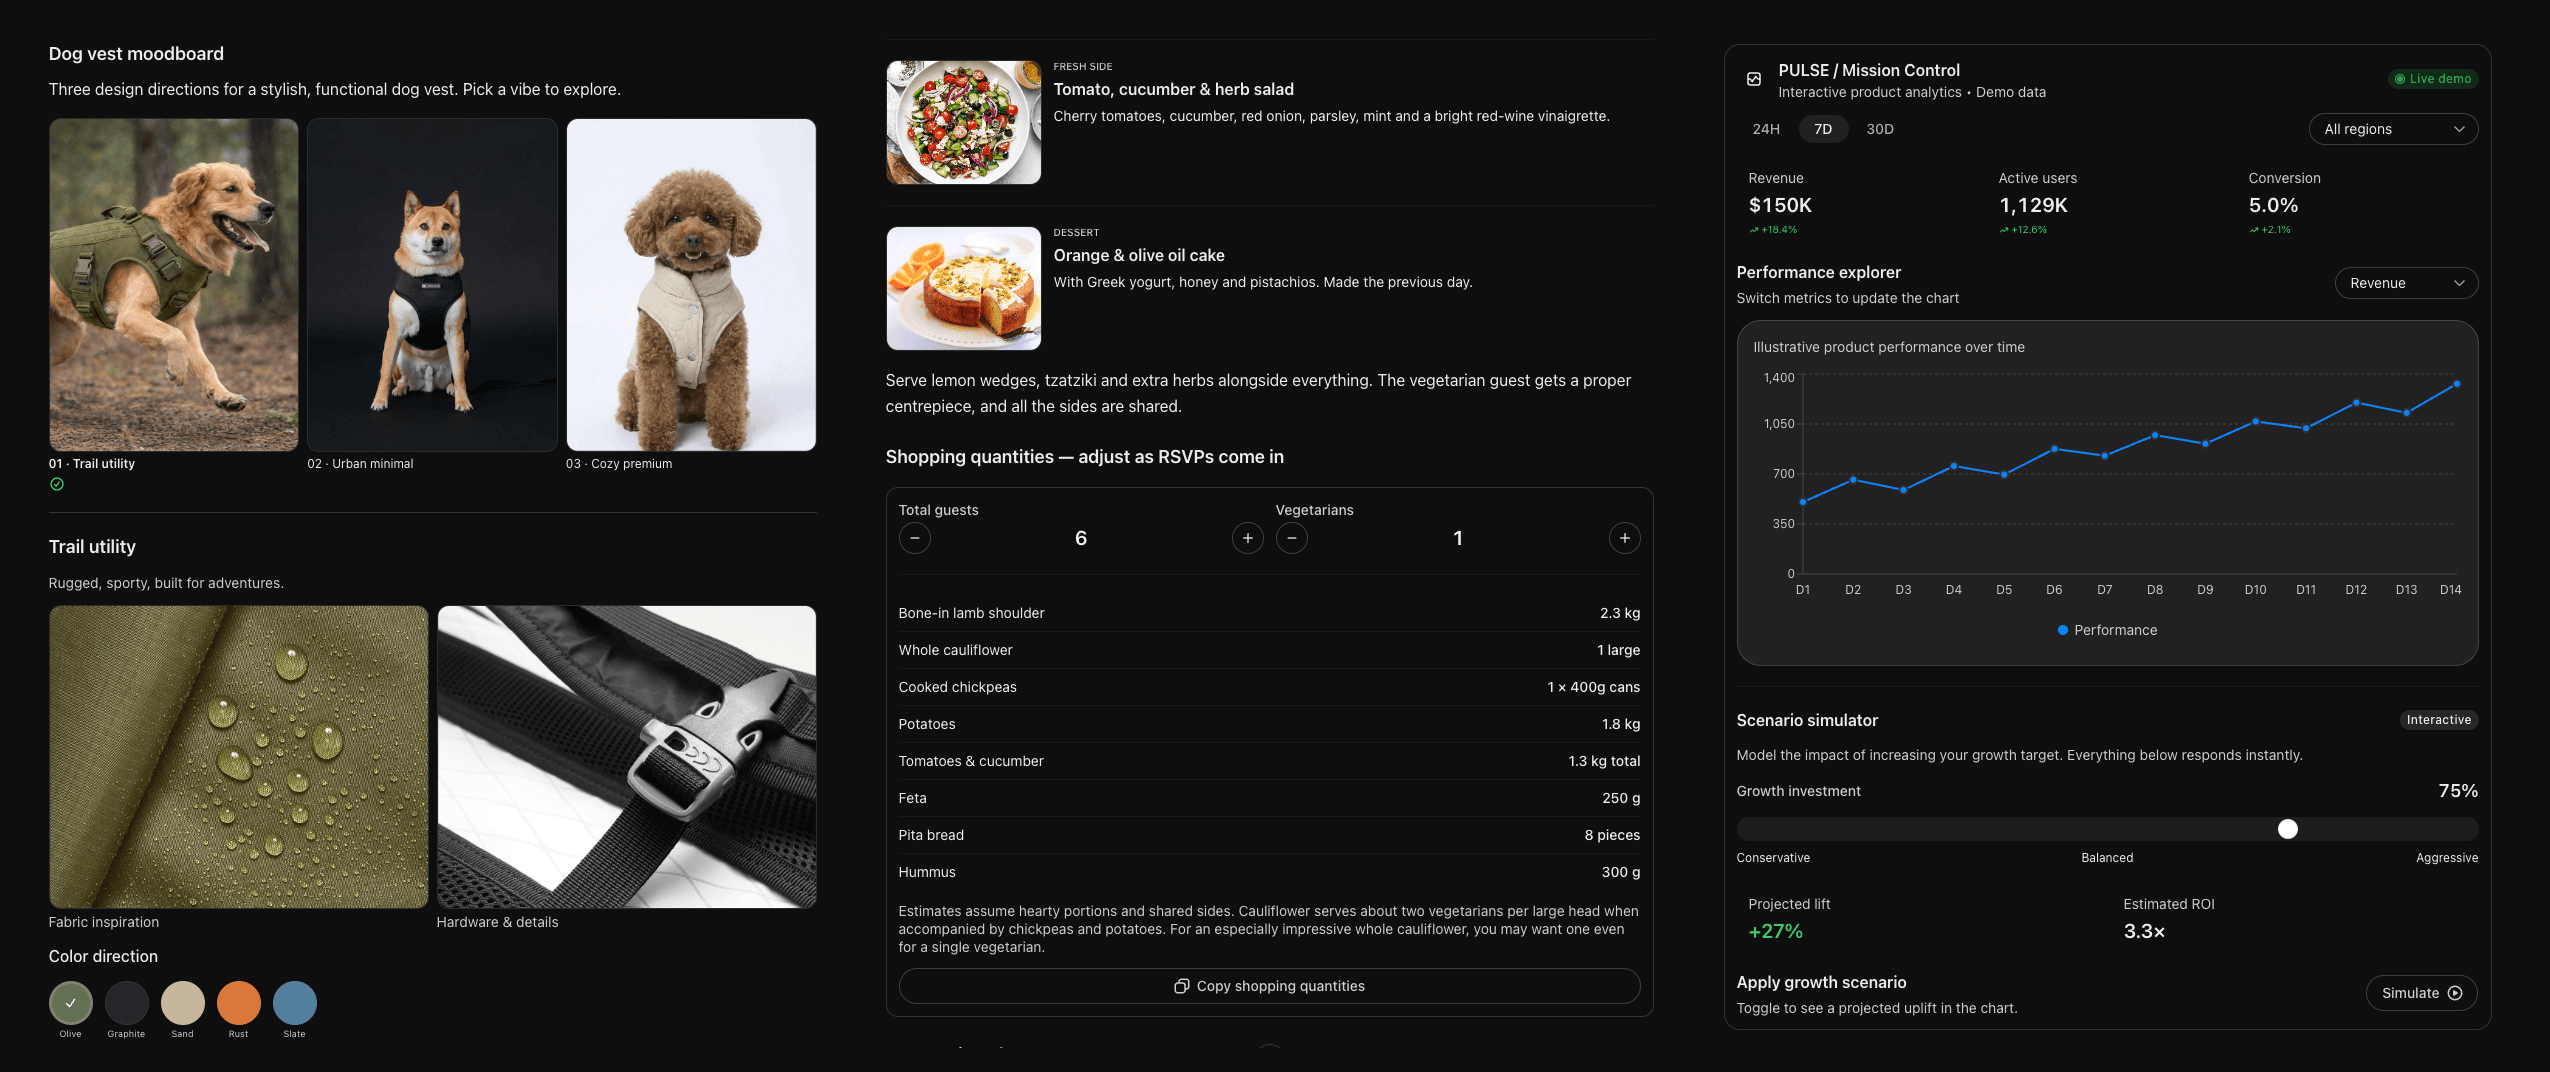Toggle the Performance legend item
The height and width of the screenshot is (1072, 2550).
(x=2107, y=630)
